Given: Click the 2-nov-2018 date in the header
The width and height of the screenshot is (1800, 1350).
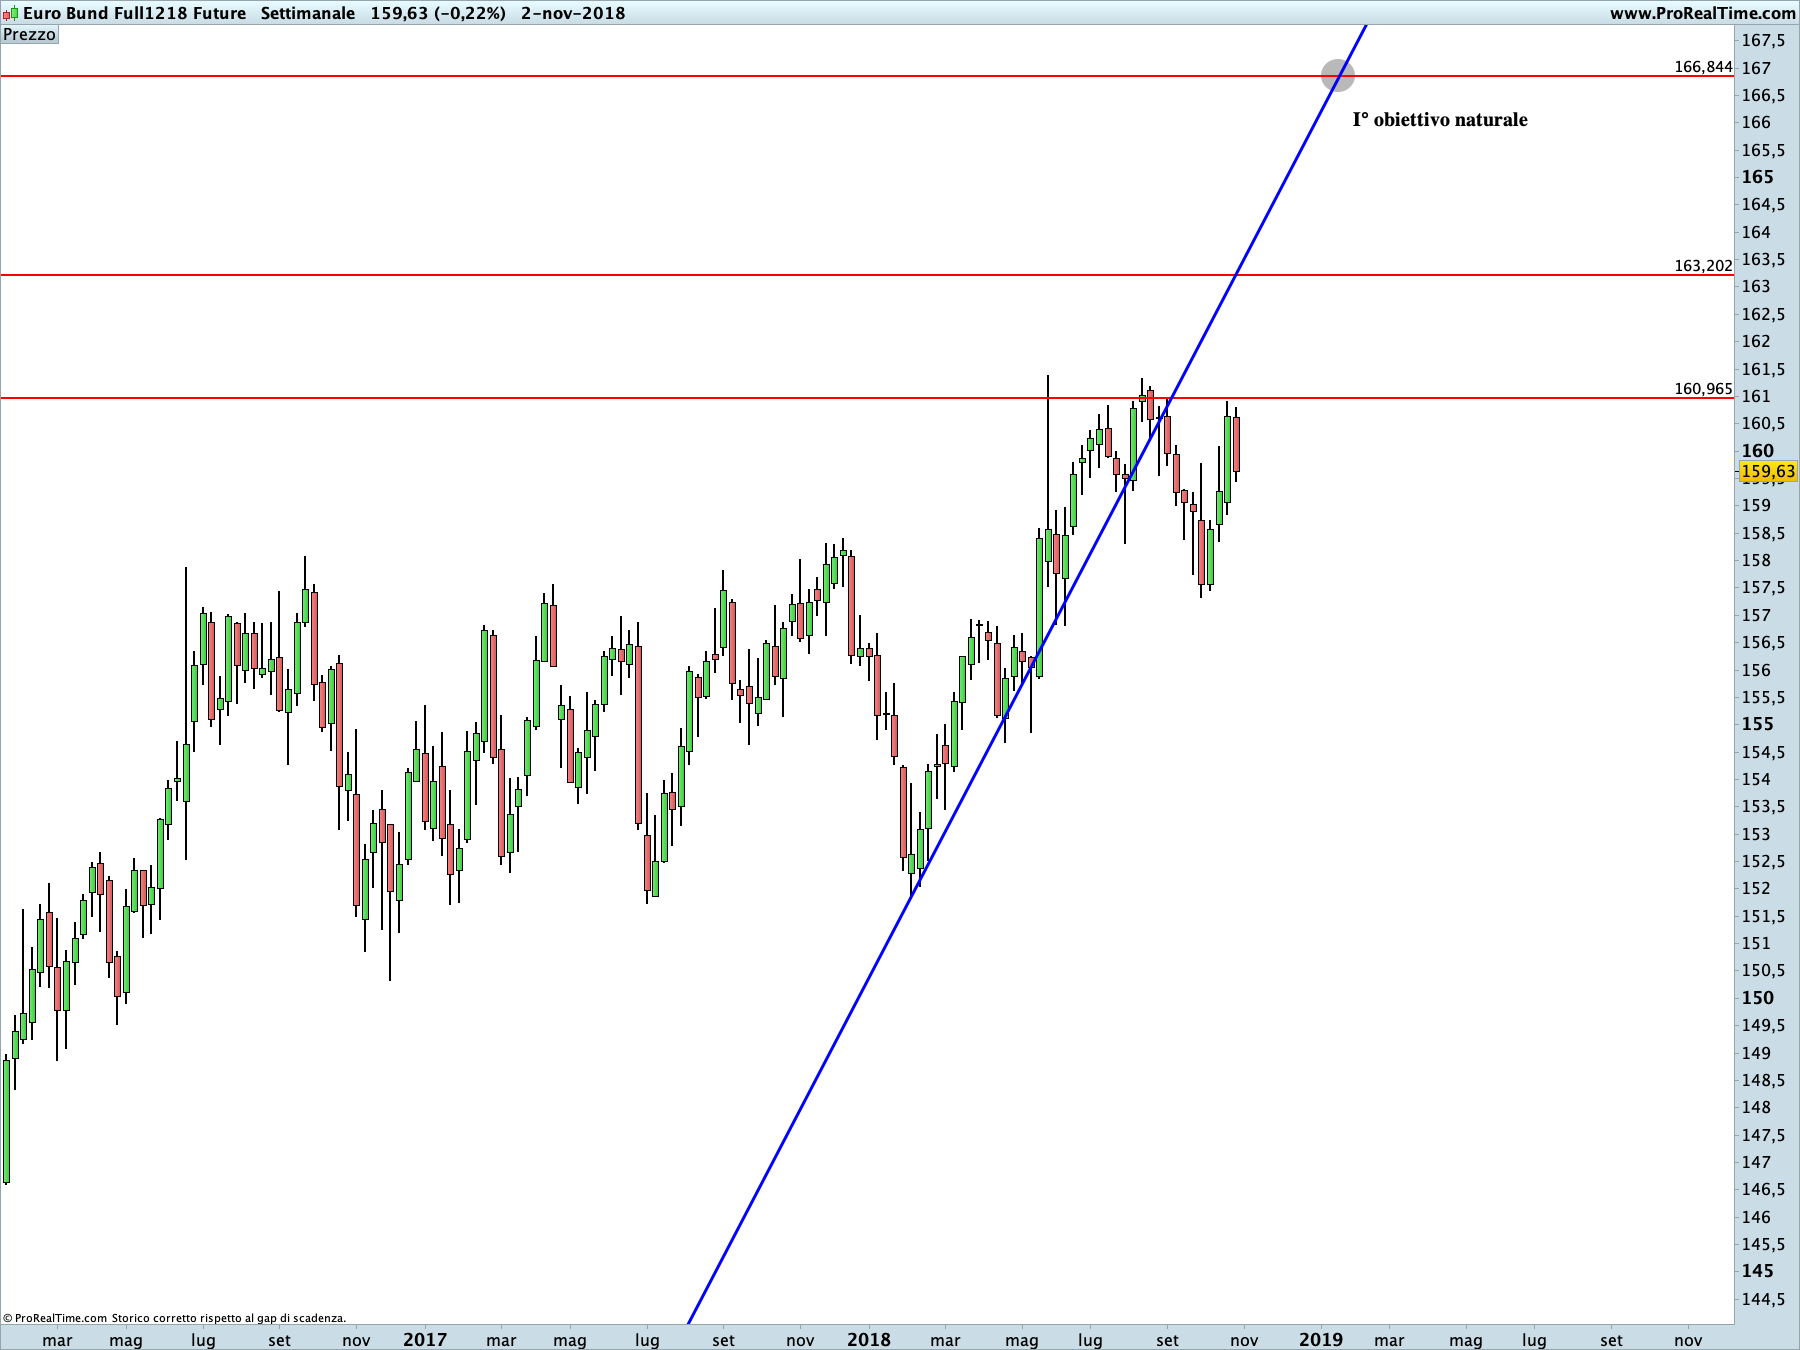Looking at the screenshot, I should [573, 13].
